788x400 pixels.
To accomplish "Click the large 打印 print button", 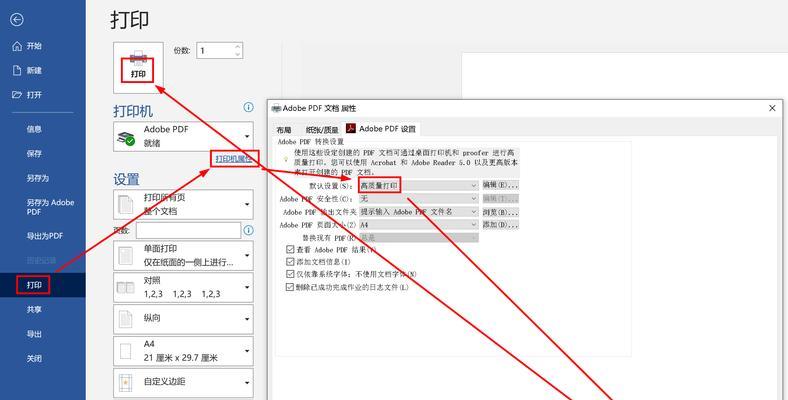I will click(138, 67).
